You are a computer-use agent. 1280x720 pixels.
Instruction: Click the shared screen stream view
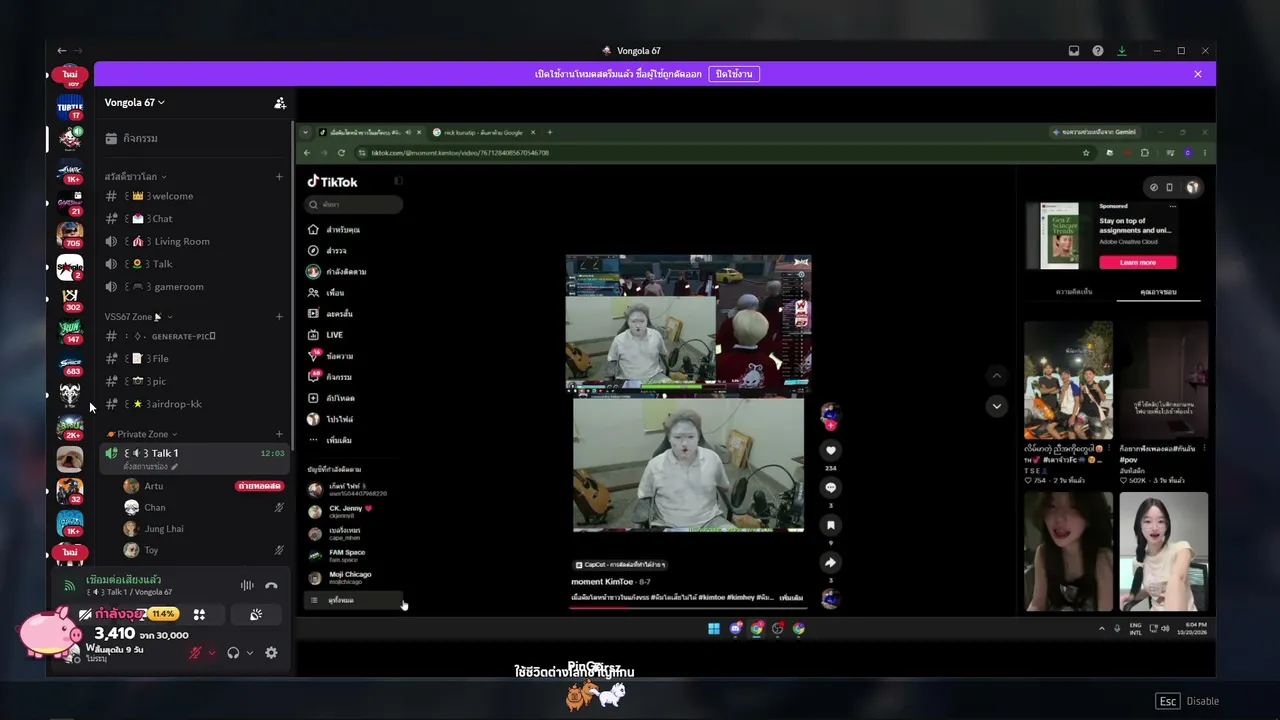(x=755, y=382)
